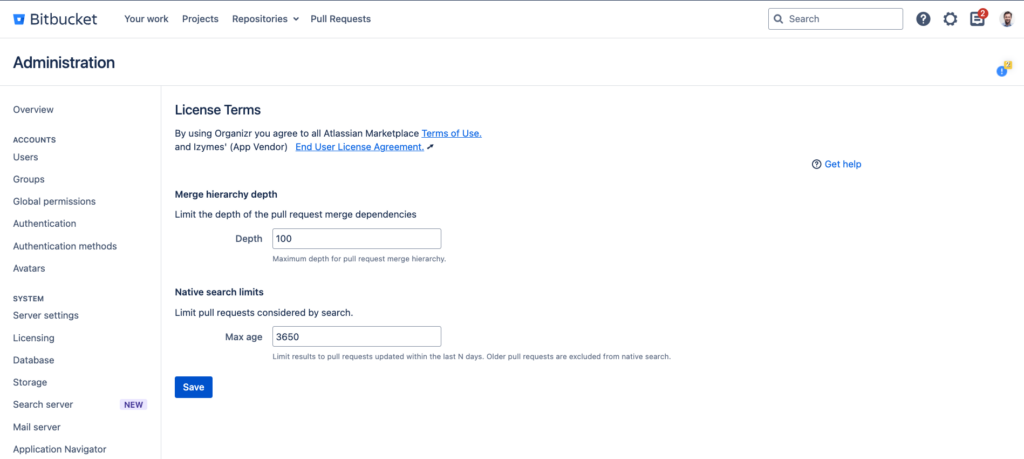Go to Authentication methods in sidebar
Screen dimensions: 1024x459
pos(65,246)
